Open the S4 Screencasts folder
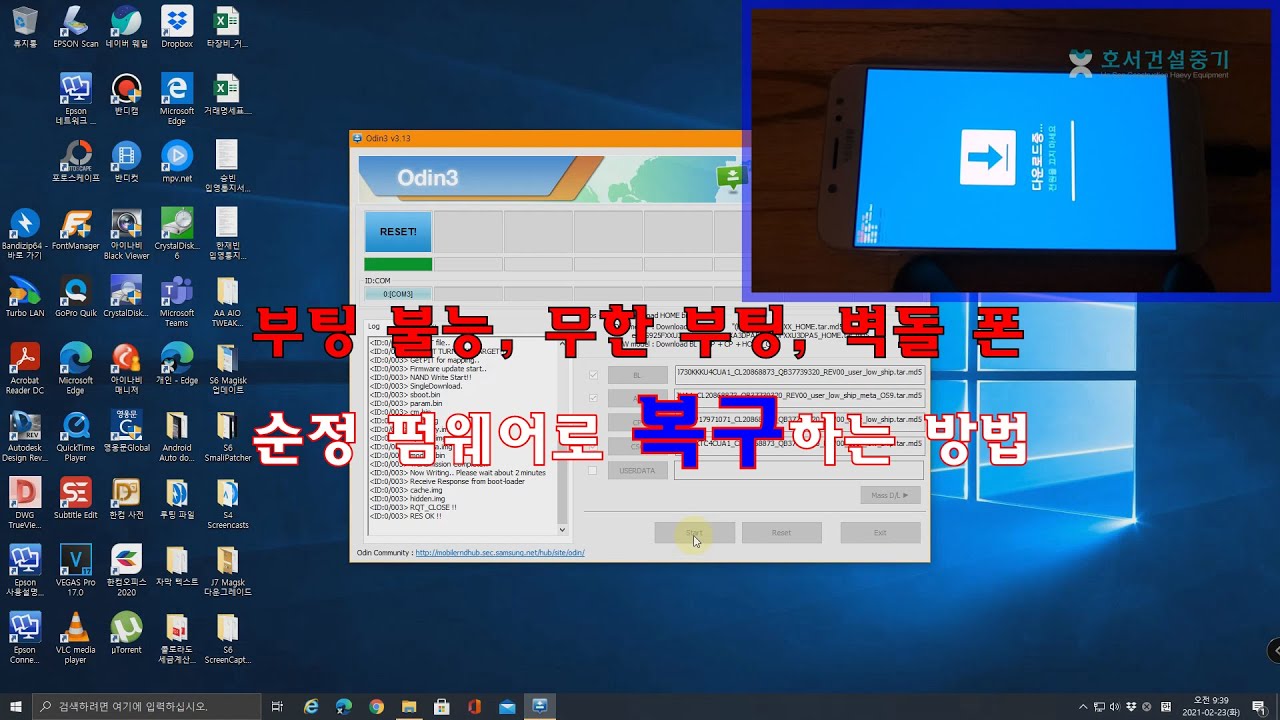Screen dimensions: 1280x720 [227, 503]
